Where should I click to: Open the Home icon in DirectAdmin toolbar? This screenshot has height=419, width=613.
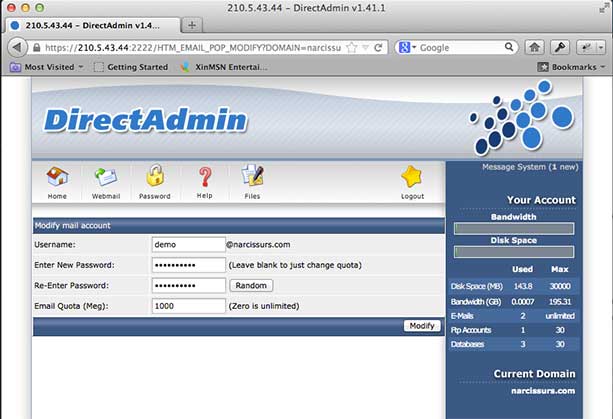click(57, 177)
